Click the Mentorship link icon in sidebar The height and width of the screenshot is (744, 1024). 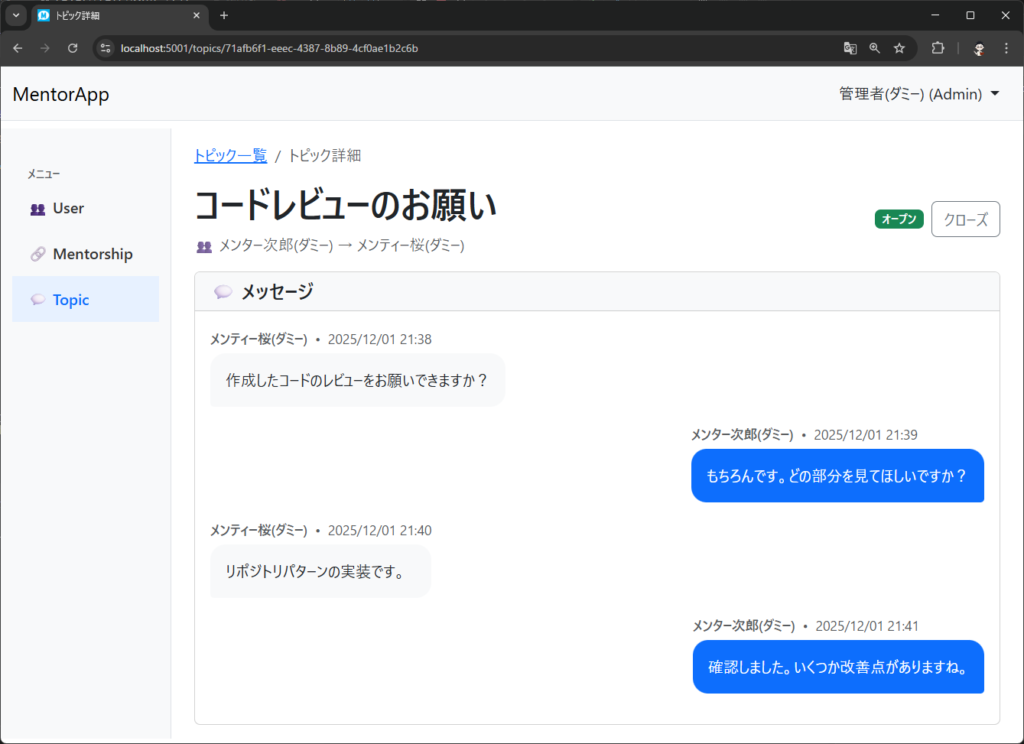click(x=38, y=254)
